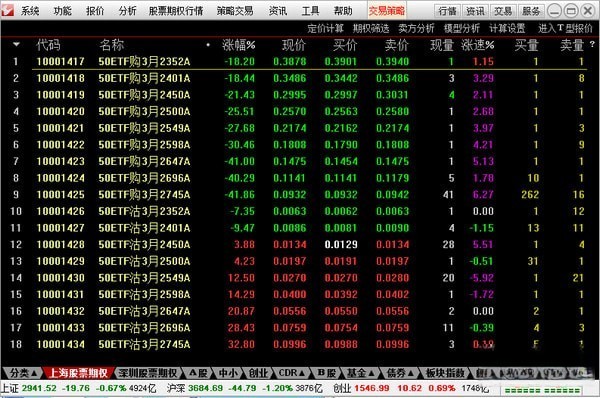The height and width of the screenshot is (398, 600).
Task: Click the question mark help icon
Action: [x=592, y=44]
